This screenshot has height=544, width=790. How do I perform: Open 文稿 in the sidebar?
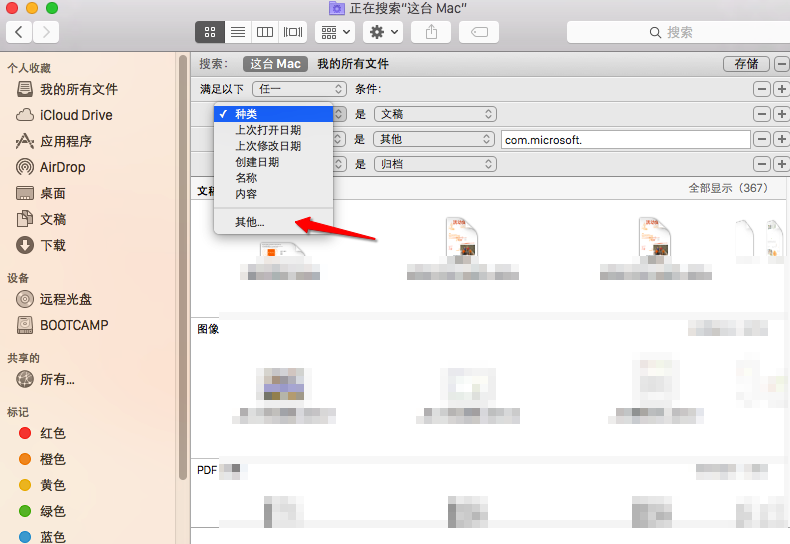tap(41, 219)
